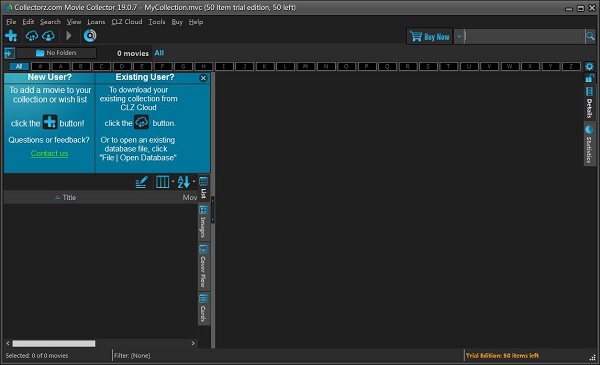Click the Contact us link

click(x=49, y=153)
